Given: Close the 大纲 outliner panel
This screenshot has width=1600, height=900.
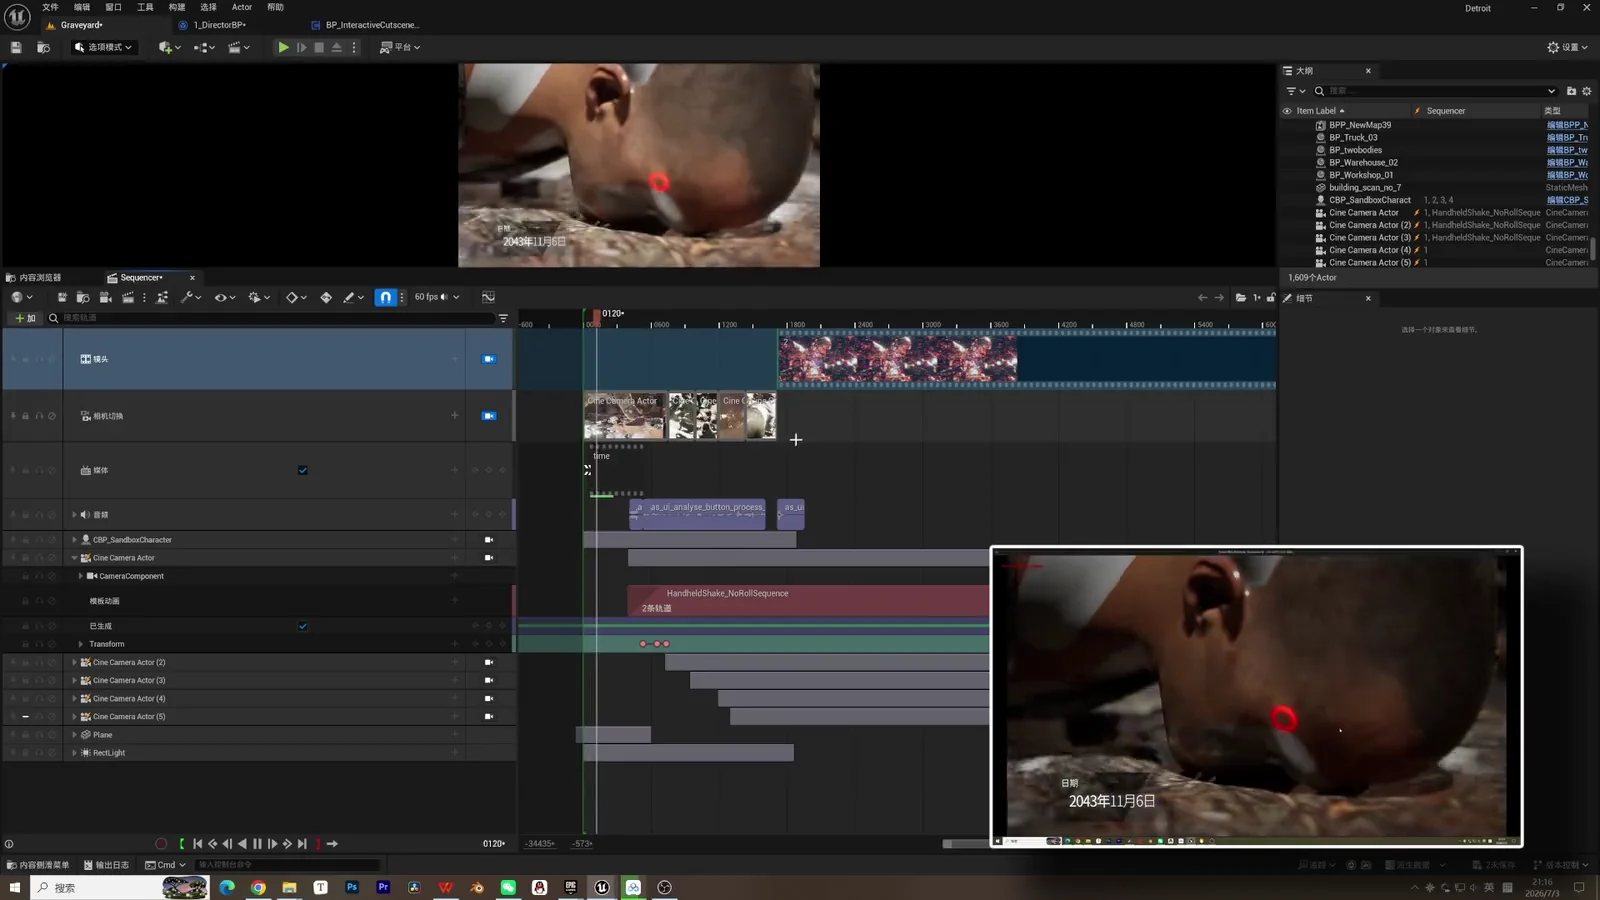Looking at the screenshot, I should [x=1368, y=71].
